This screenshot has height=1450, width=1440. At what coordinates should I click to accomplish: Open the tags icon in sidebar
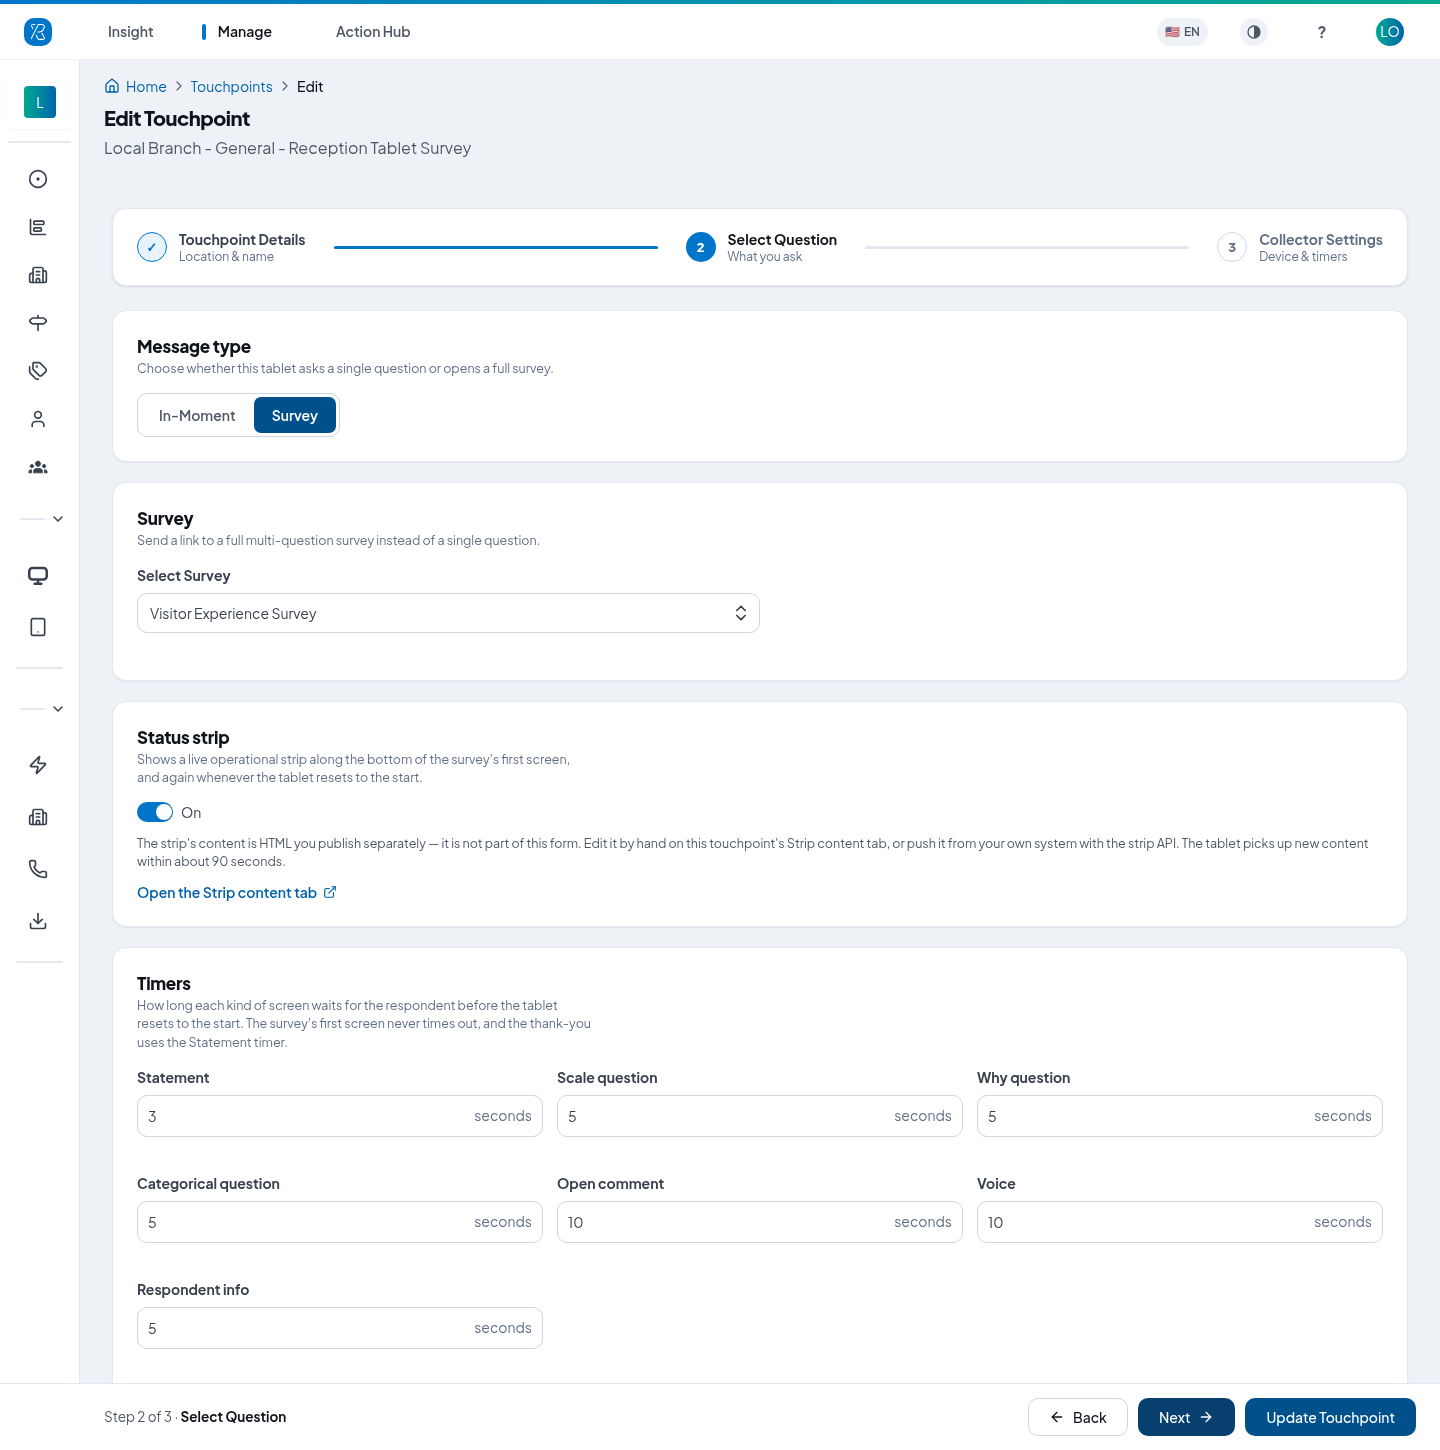pos(38,371)
